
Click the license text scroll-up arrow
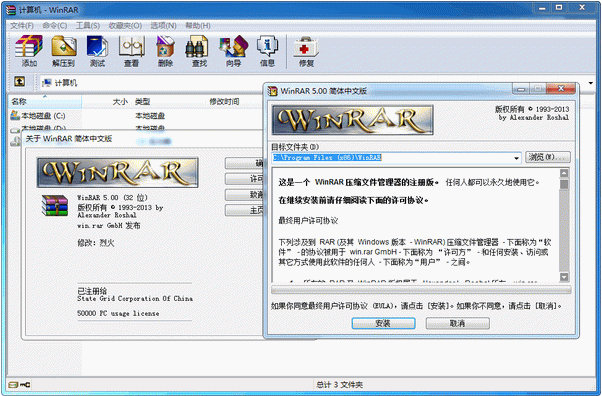(564, 173)
